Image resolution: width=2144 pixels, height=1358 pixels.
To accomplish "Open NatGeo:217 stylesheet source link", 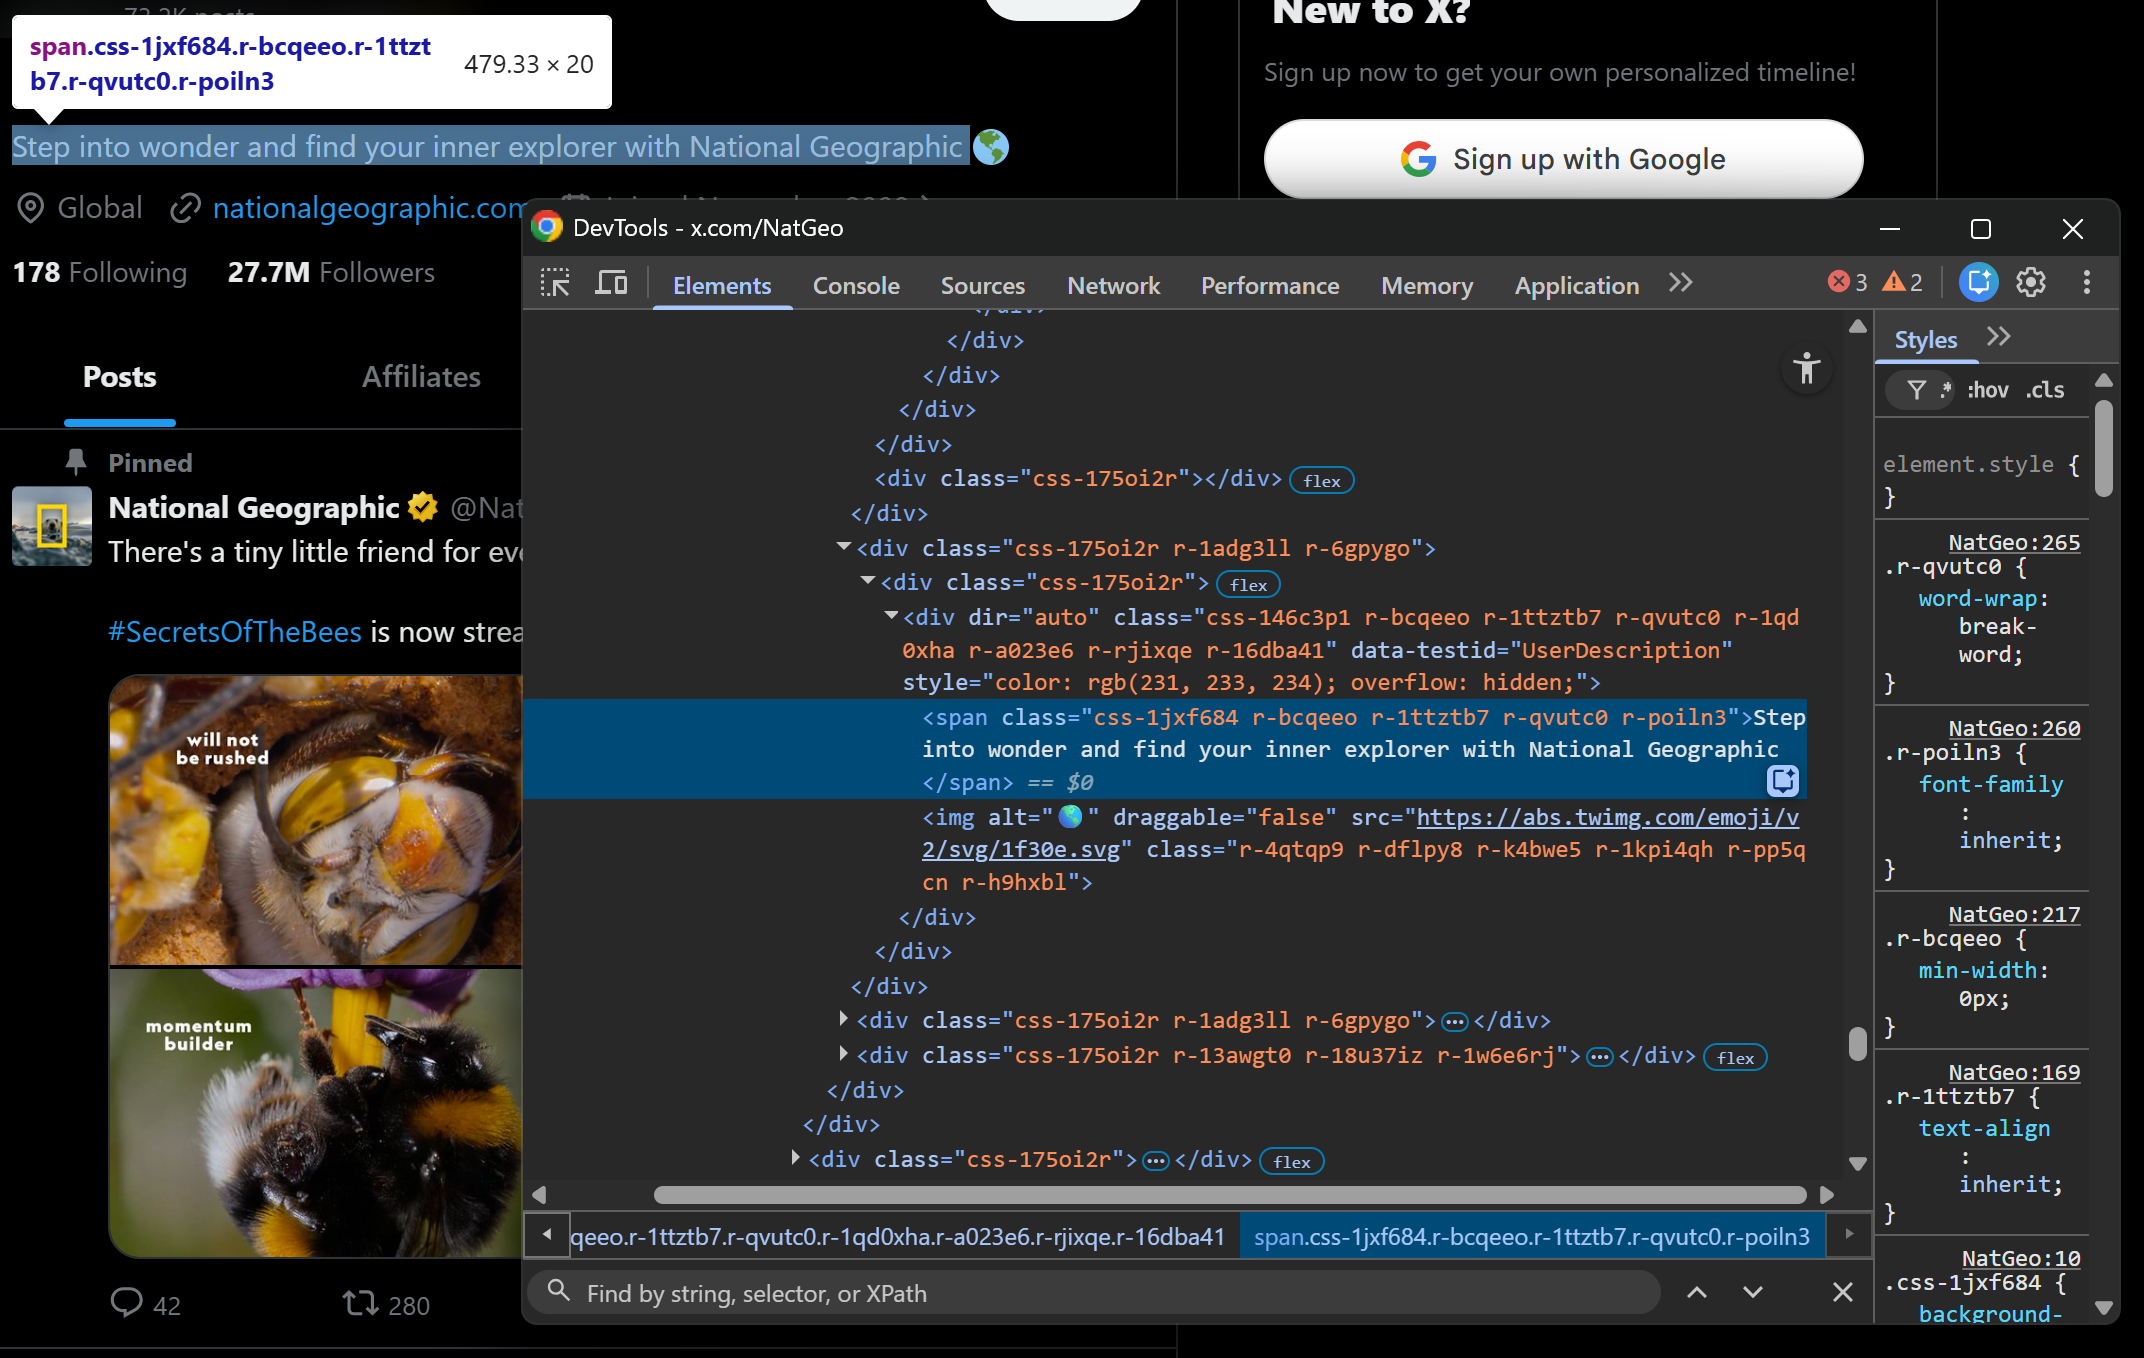I will click(x=2014, y=914).
